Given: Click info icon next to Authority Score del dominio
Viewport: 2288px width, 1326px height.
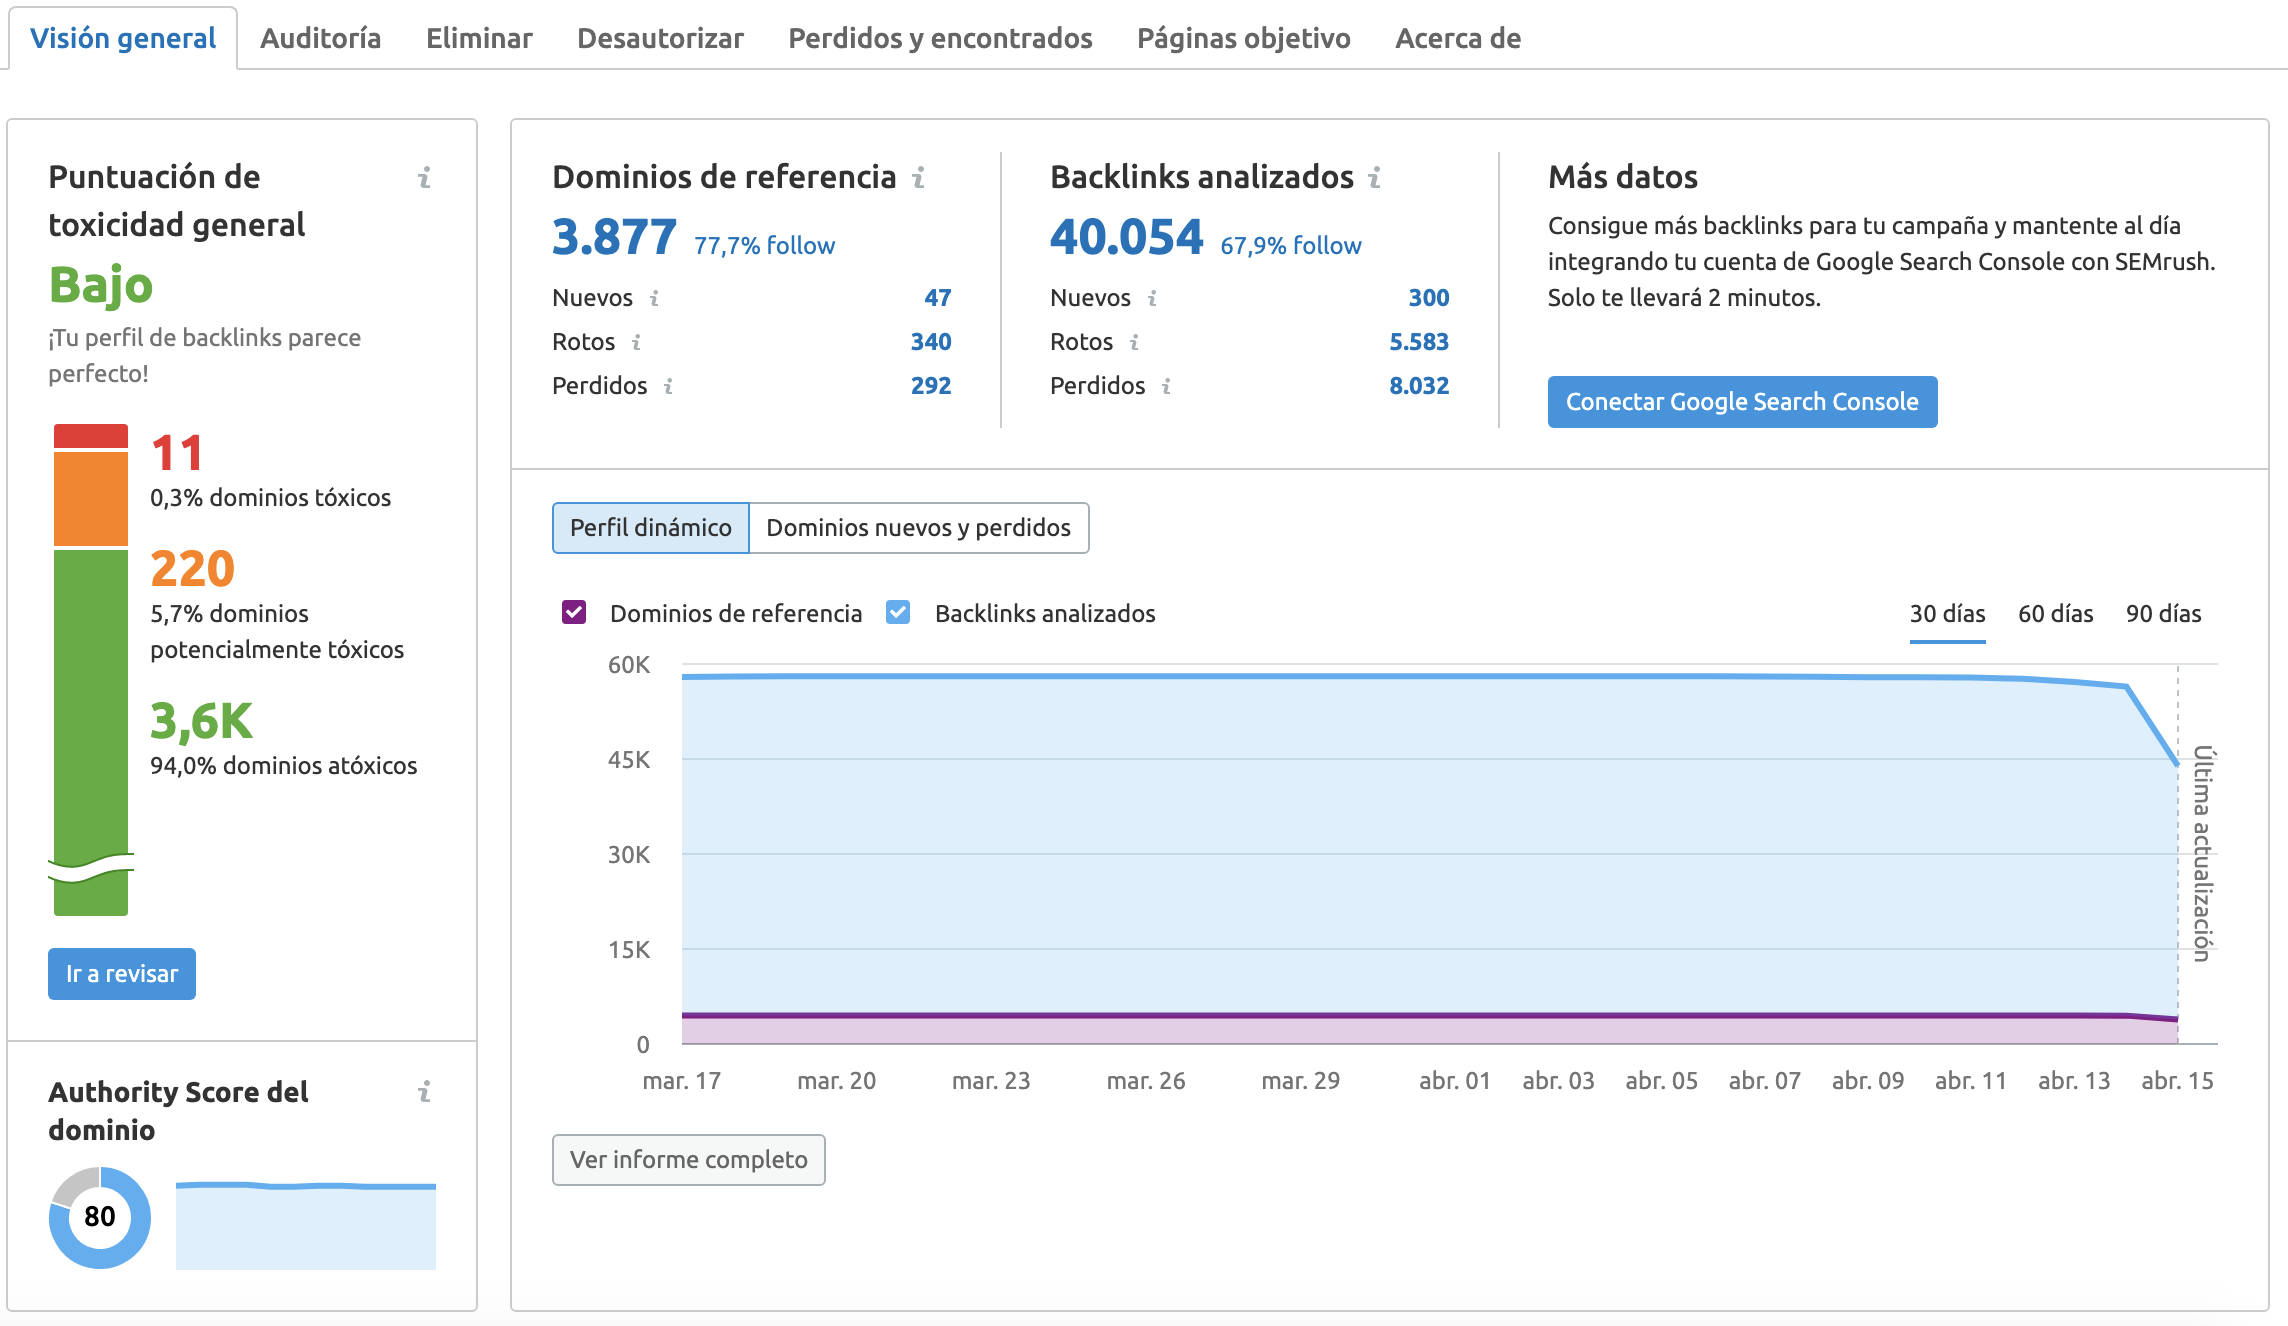Looking at the screenshot, I should click(424, 1091).
